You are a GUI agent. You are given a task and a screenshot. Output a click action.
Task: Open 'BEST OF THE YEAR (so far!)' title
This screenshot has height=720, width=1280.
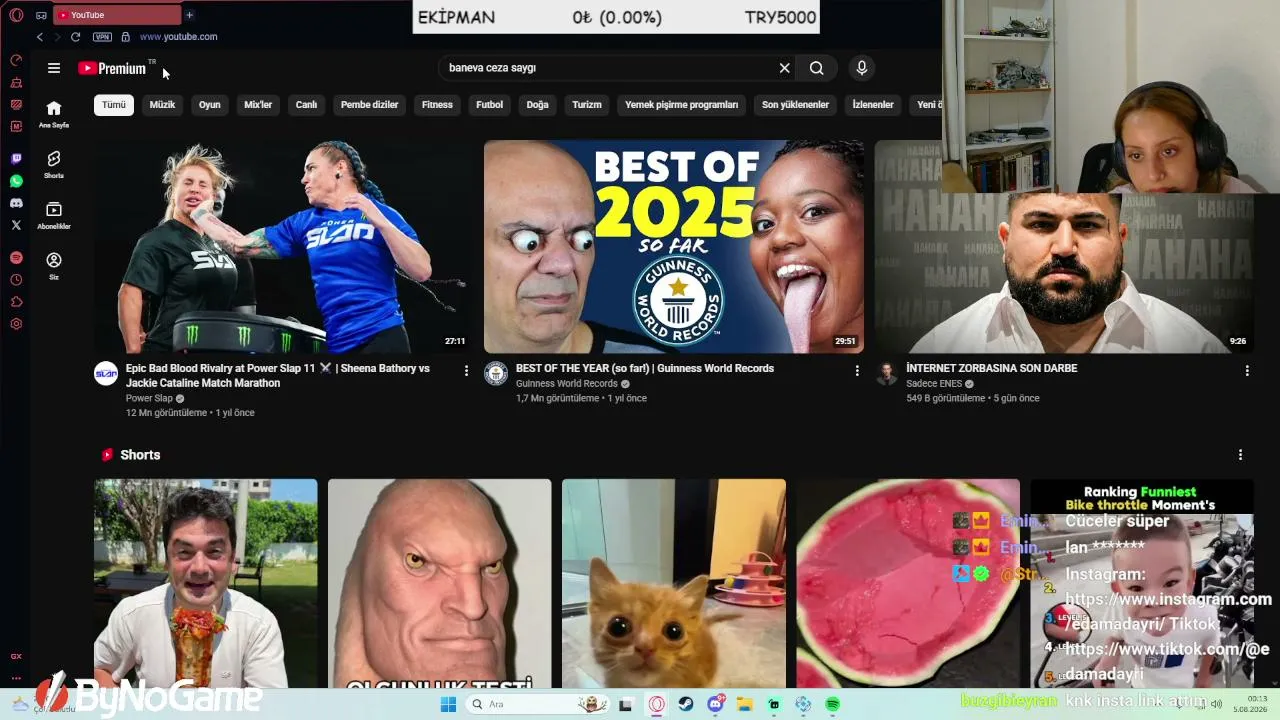tap(645, 369)
